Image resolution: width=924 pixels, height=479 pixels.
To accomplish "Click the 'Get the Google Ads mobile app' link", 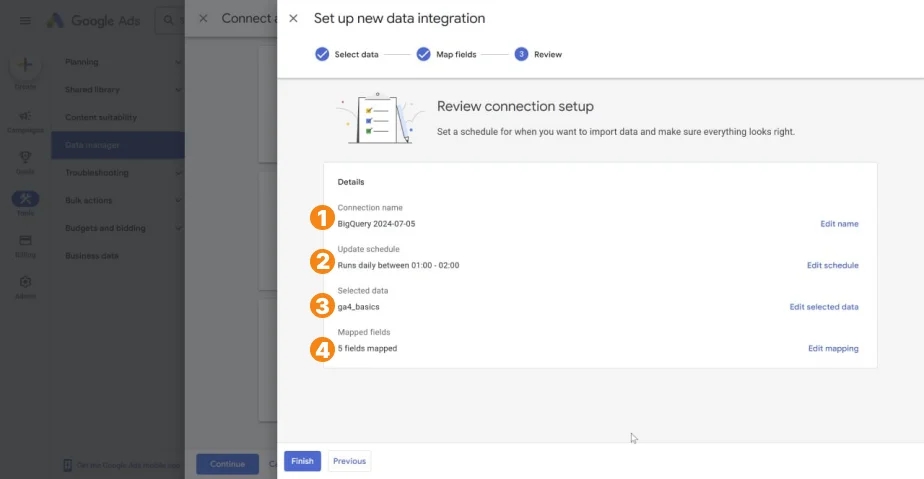I will click(x=128, y=465).
